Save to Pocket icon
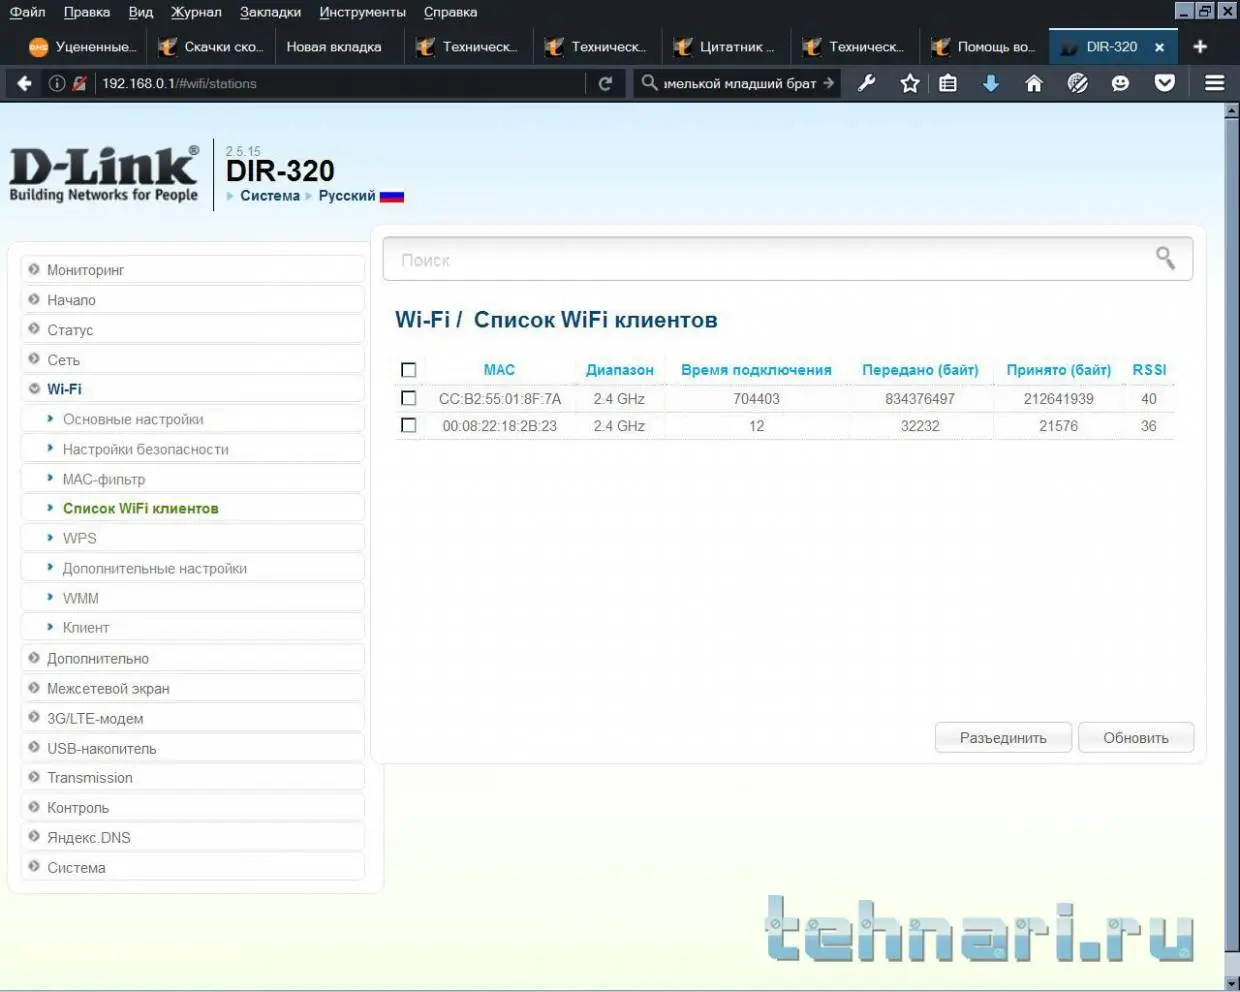1240x992 pixels. click(x=1164, y=83)
